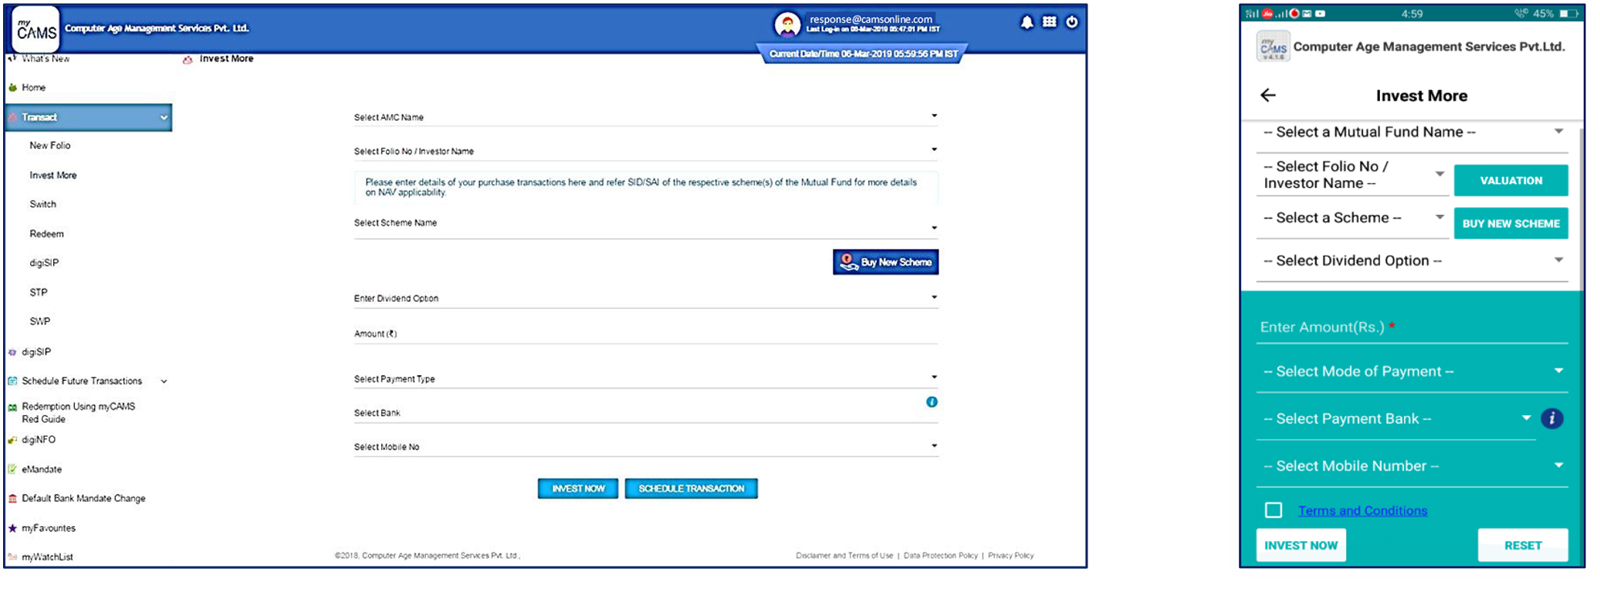Click the notification bell icon
Viewport: 1600px width, 590px height.
(1026, 22)
